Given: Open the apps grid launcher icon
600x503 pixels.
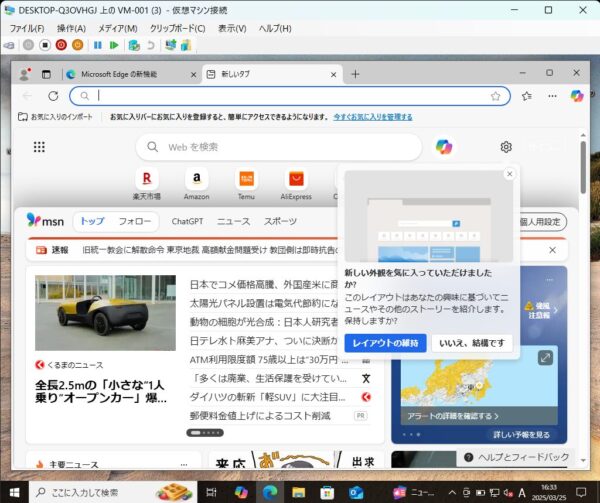Looking at the screenshot, I should click(39, 147).
